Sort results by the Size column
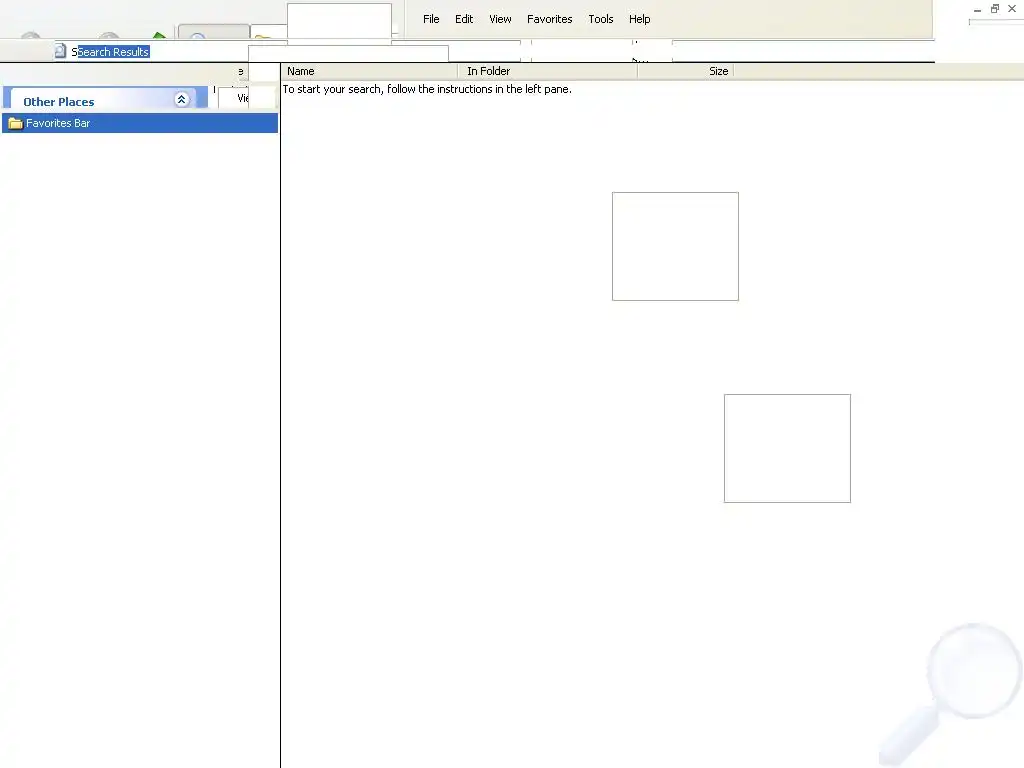 [686, 71]
